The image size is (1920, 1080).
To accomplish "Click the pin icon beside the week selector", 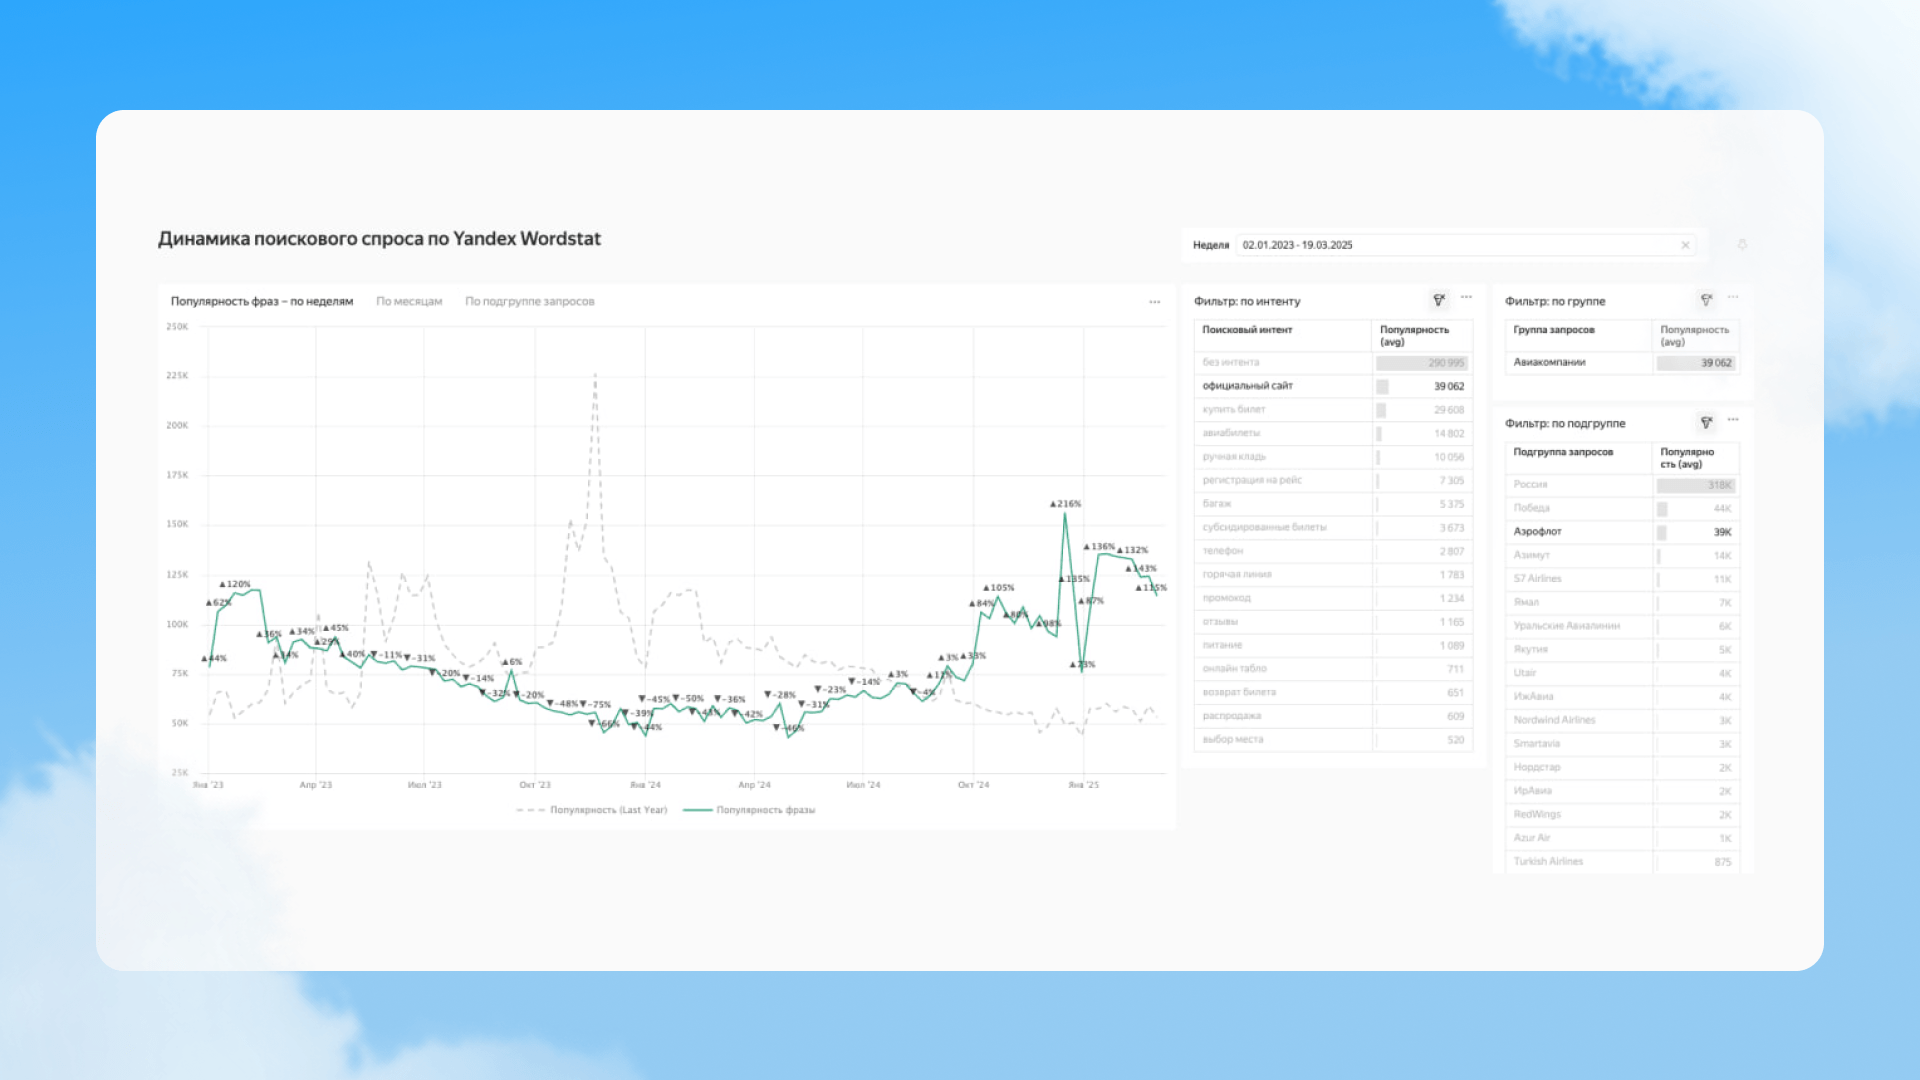I will (1742, 245).
